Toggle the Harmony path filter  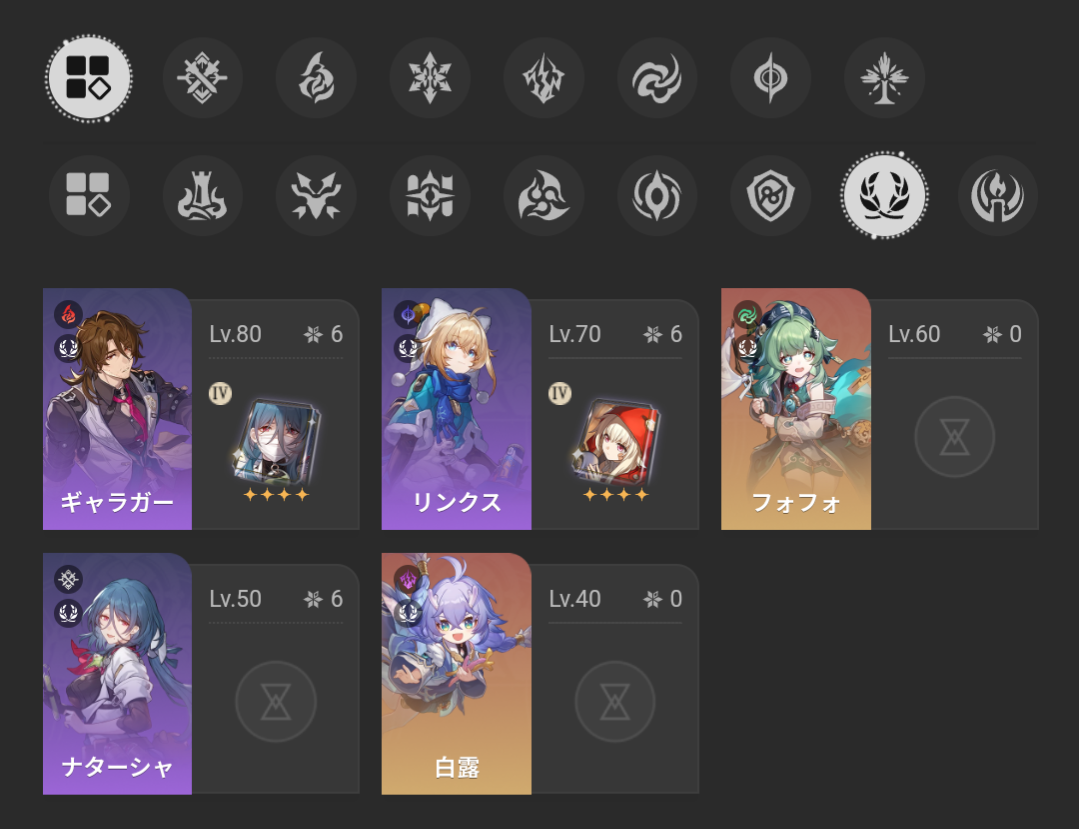pyautogui.click(x=544, y=195)
